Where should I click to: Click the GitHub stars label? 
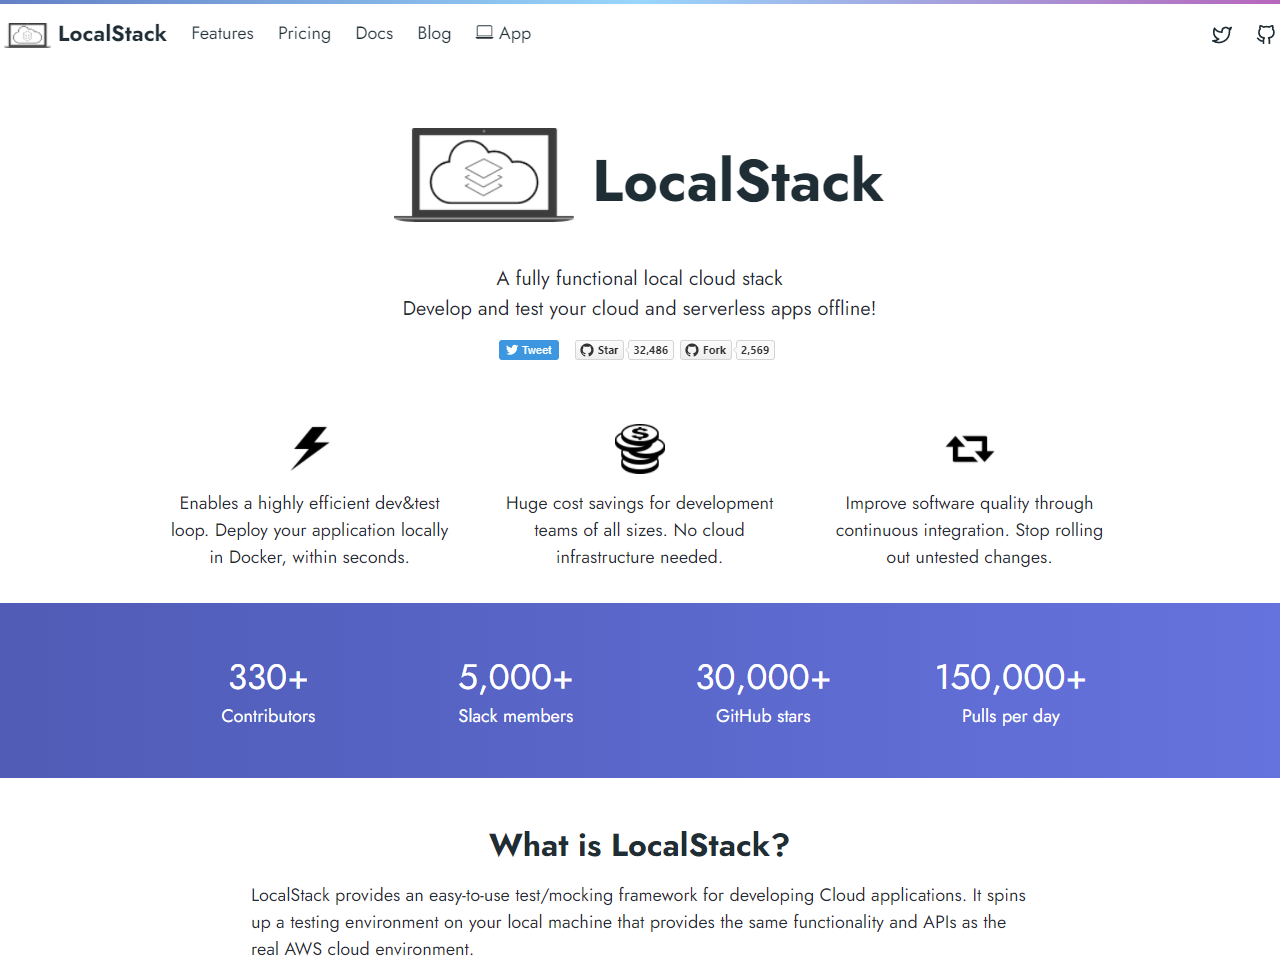(763, 716)
